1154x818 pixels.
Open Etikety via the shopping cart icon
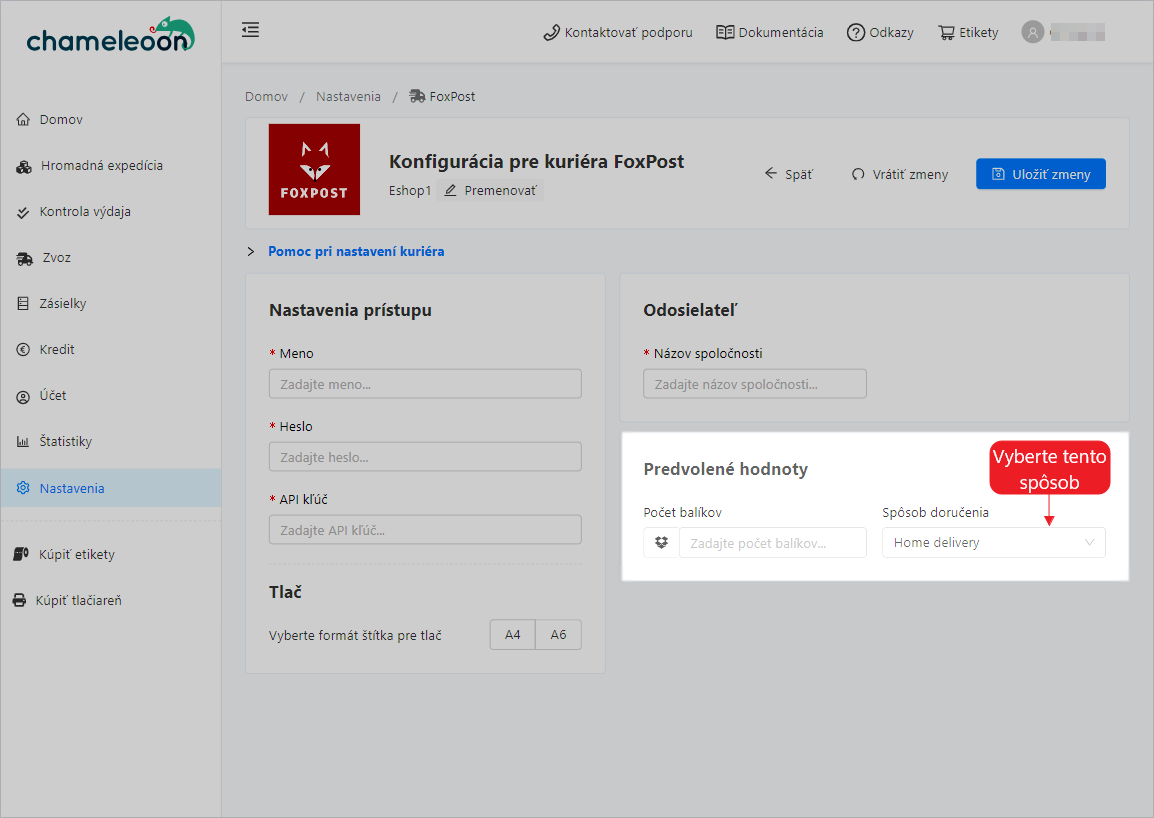tap(946, 32)
